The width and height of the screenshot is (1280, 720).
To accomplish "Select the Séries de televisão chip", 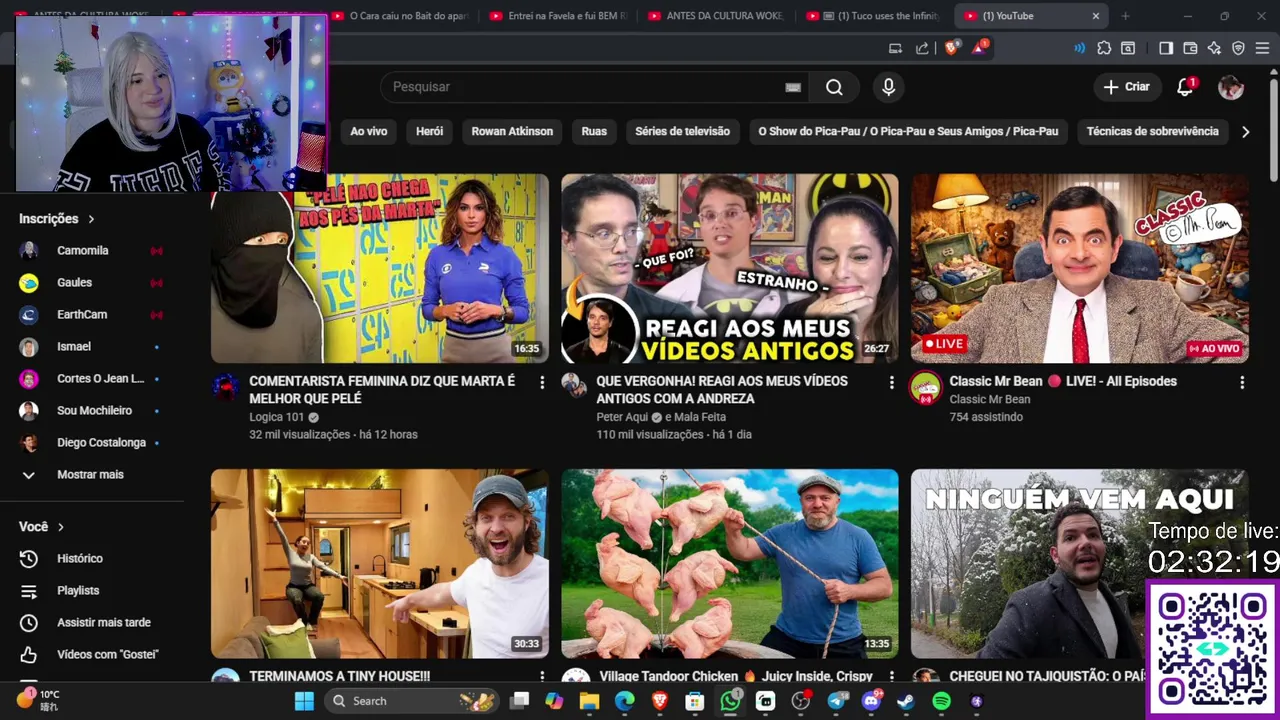I will 682,131.
